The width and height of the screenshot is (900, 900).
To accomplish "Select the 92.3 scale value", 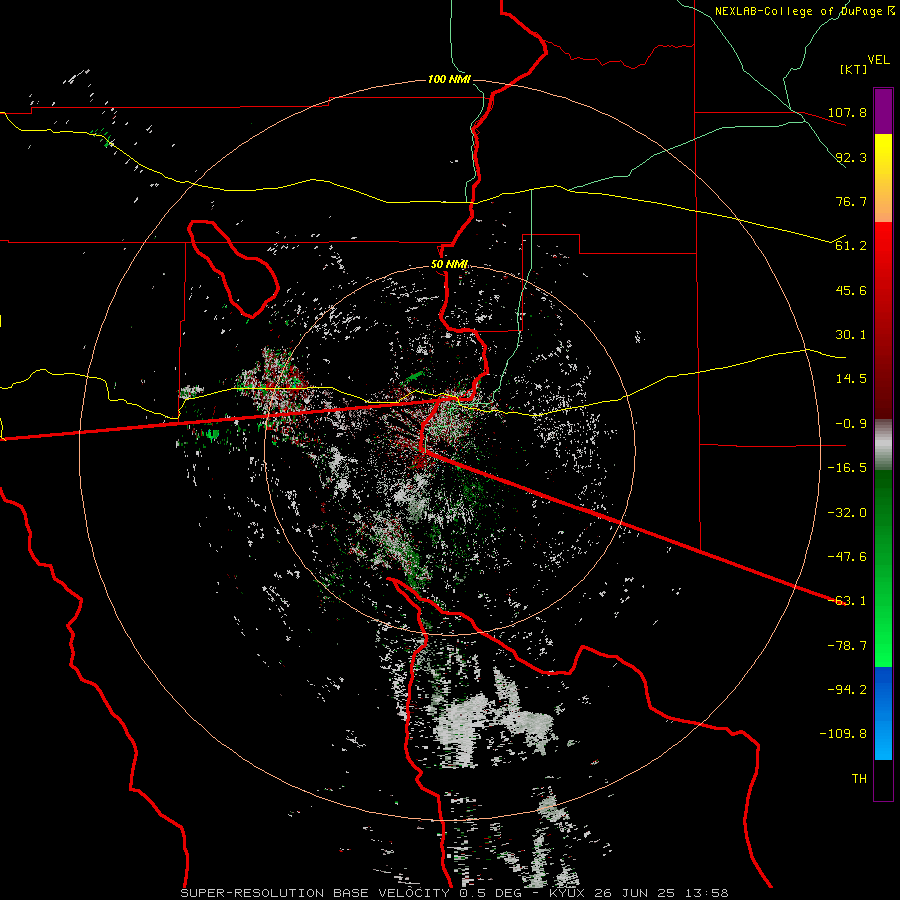I will [x=851, y=157].
